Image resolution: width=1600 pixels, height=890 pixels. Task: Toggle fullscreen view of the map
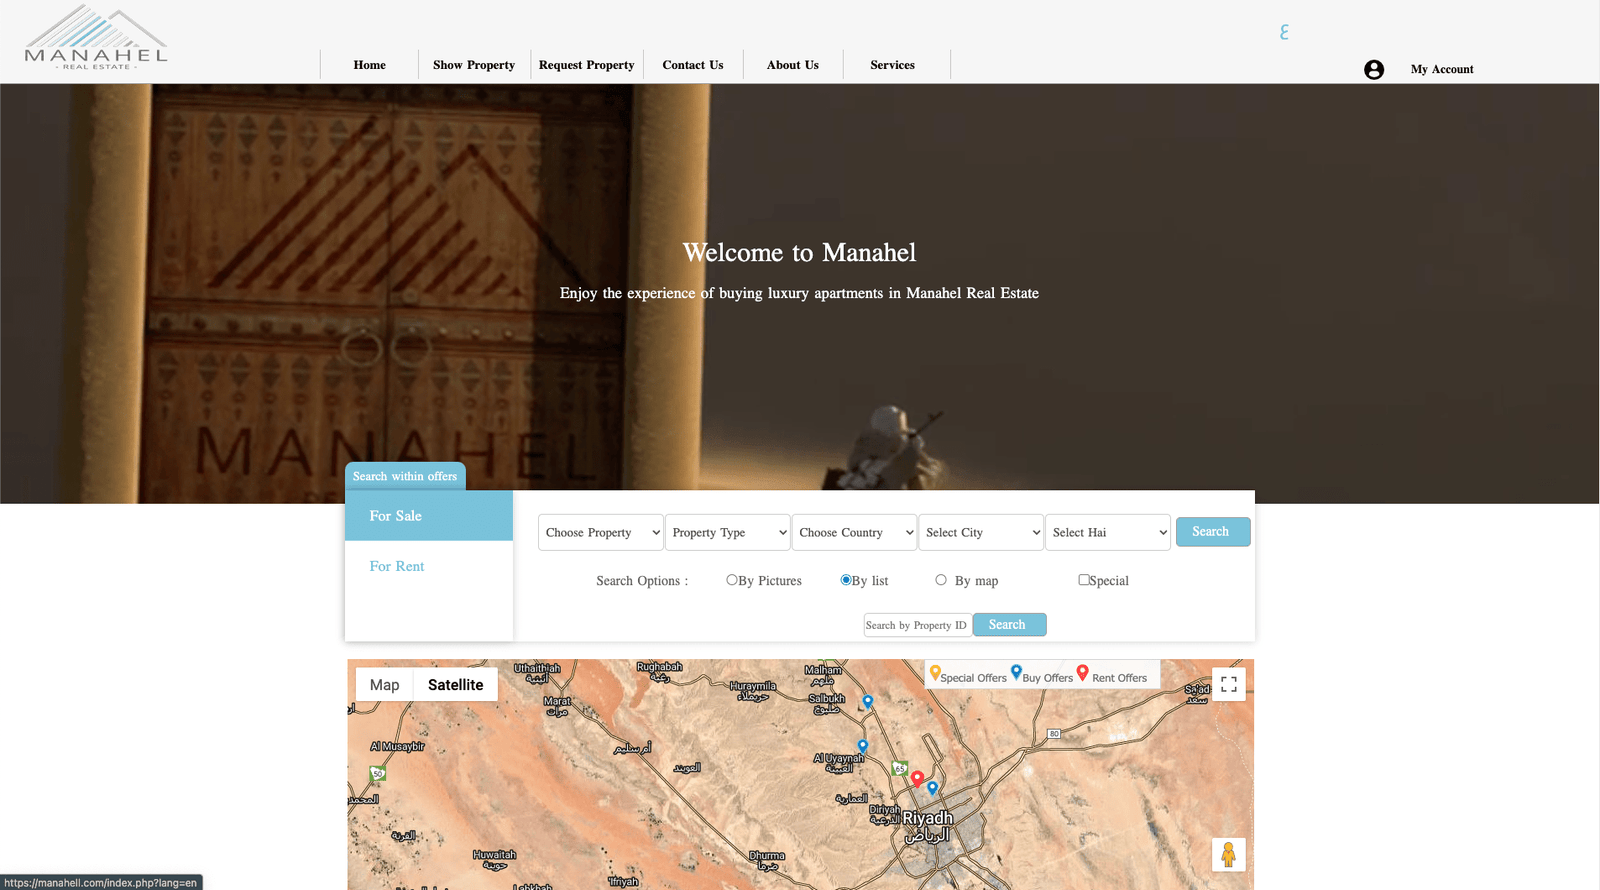coord(1229,684)
